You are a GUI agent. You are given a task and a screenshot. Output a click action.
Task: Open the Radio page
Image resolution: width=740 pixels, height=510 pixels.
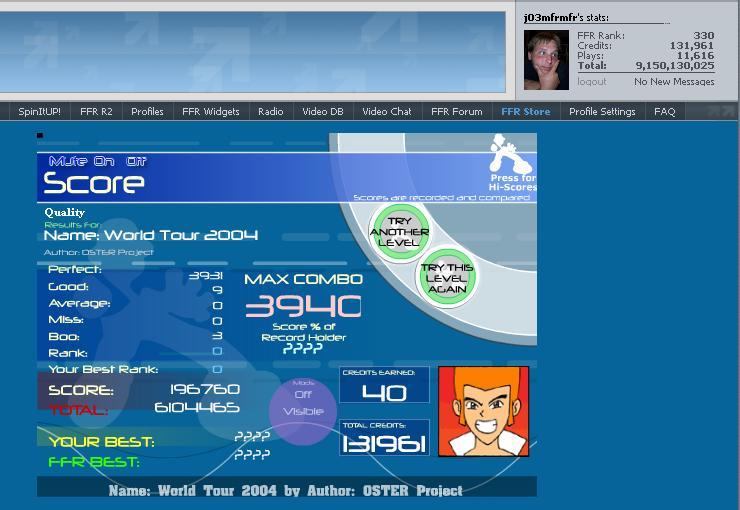pyautogui.click(x=271, y=112)
